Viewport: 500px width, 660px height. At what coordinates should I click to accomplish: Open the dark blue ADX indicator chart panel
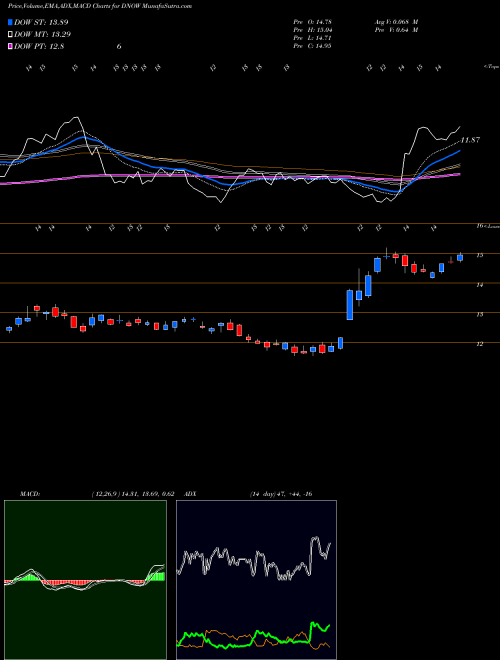coord(256,580)
